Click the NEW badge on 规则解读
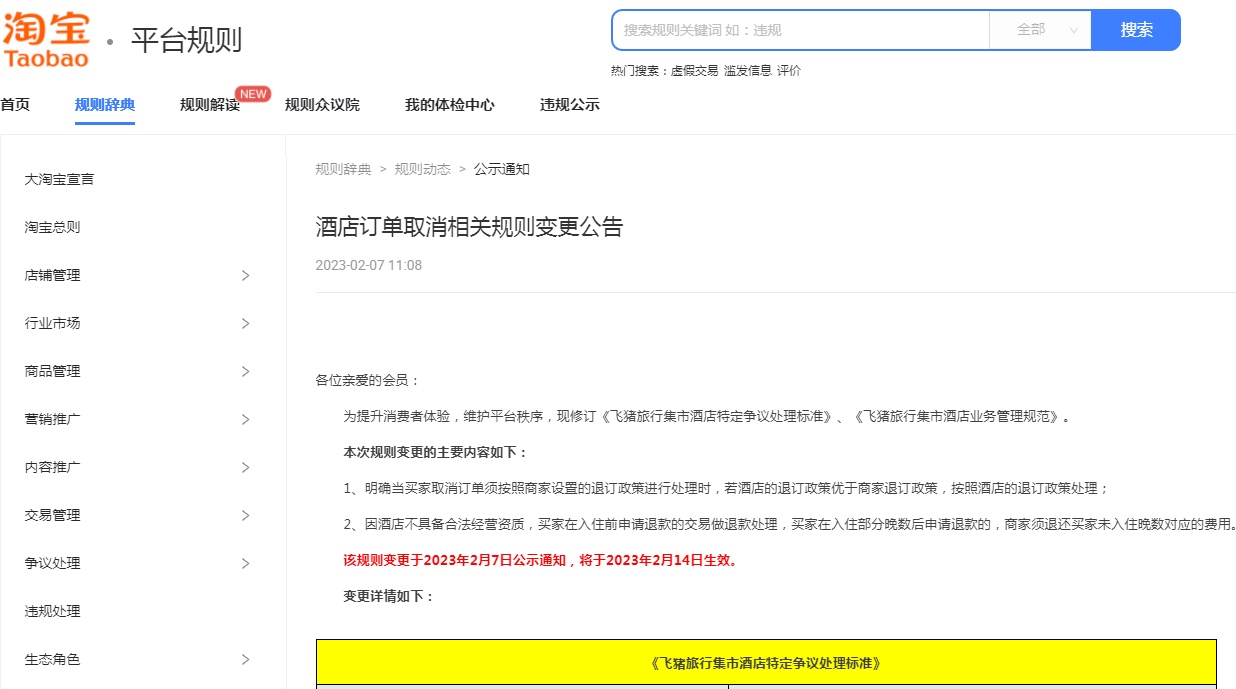The image size is (1236, 689). coord(253,94)
